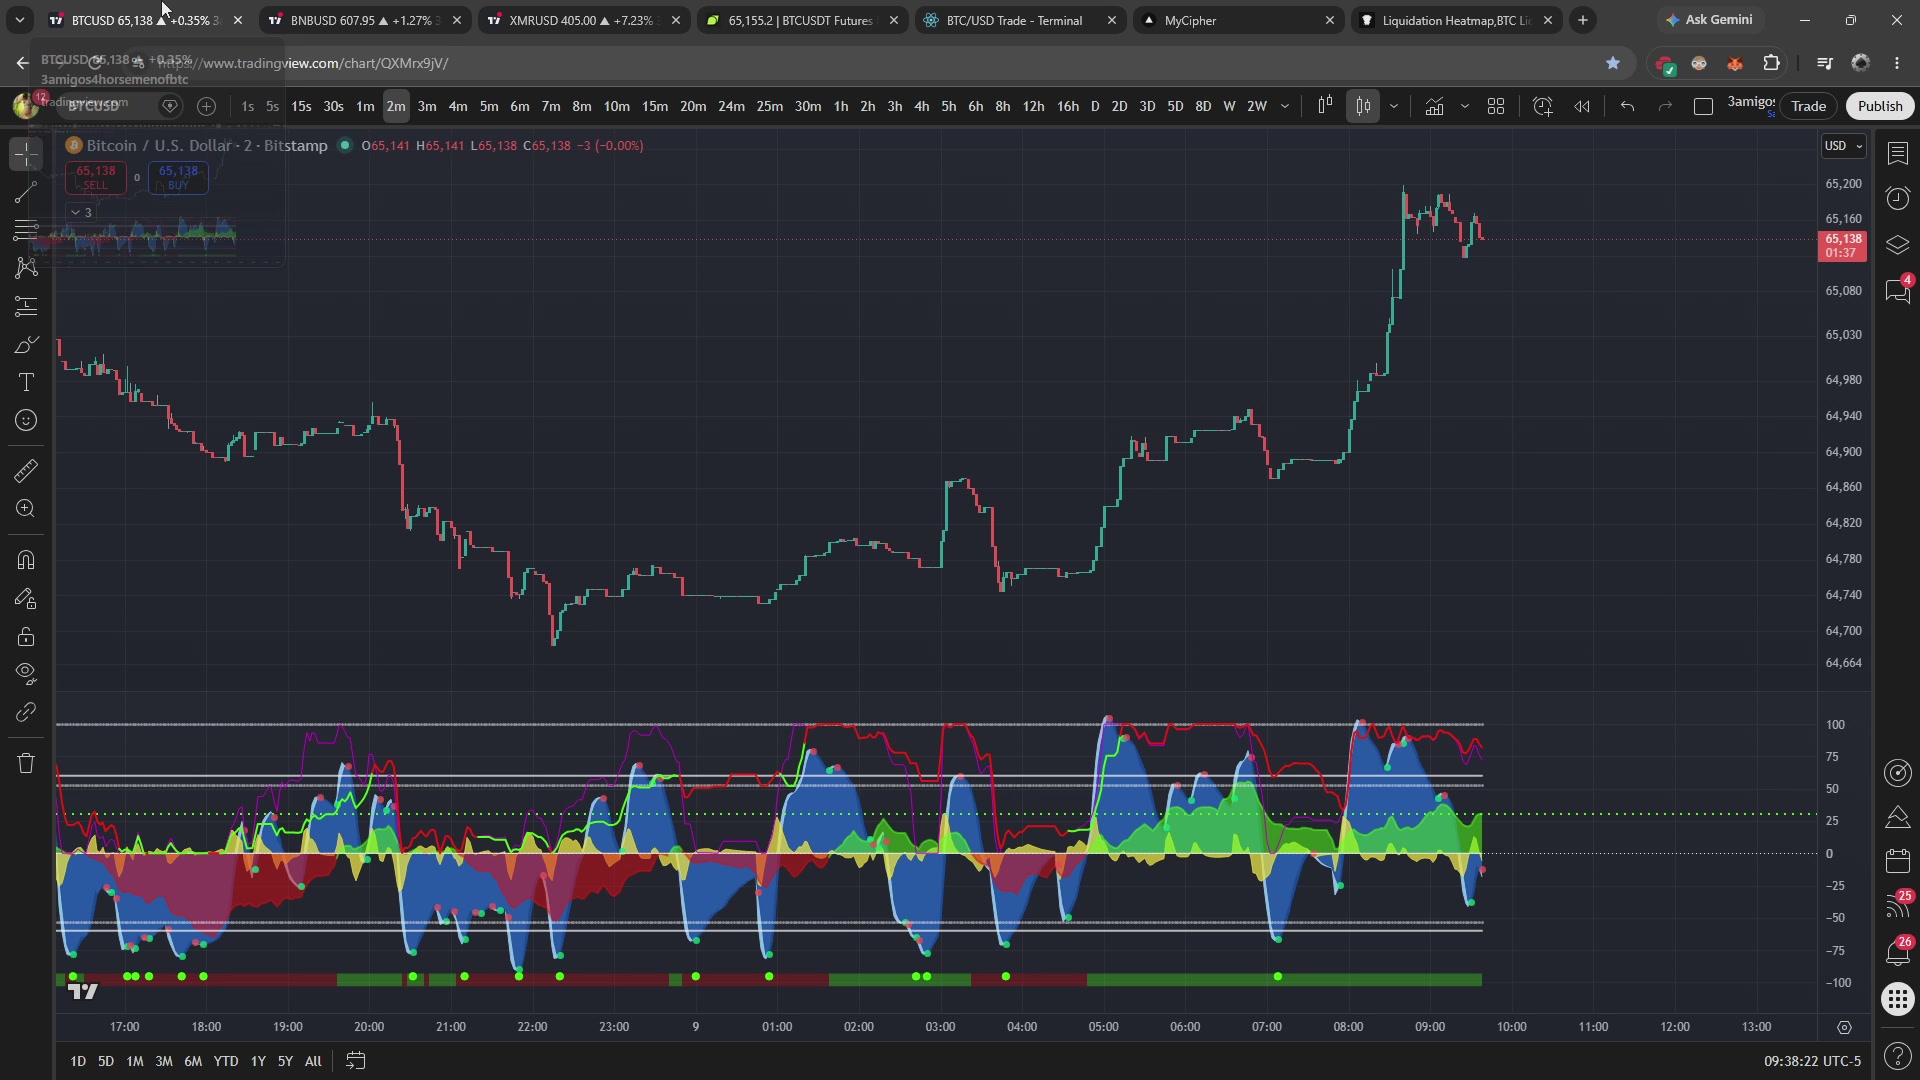The height and width of the screenshot is (1080, 1920).
Task: Select the trend line drawing tool
Action: (26, 192)
